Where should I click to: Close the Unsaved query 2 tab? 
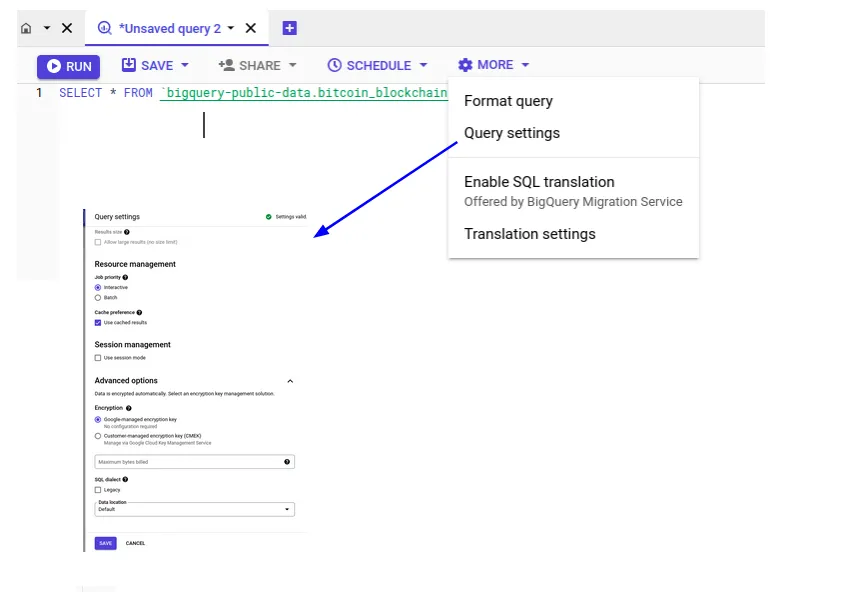point(251,28)
